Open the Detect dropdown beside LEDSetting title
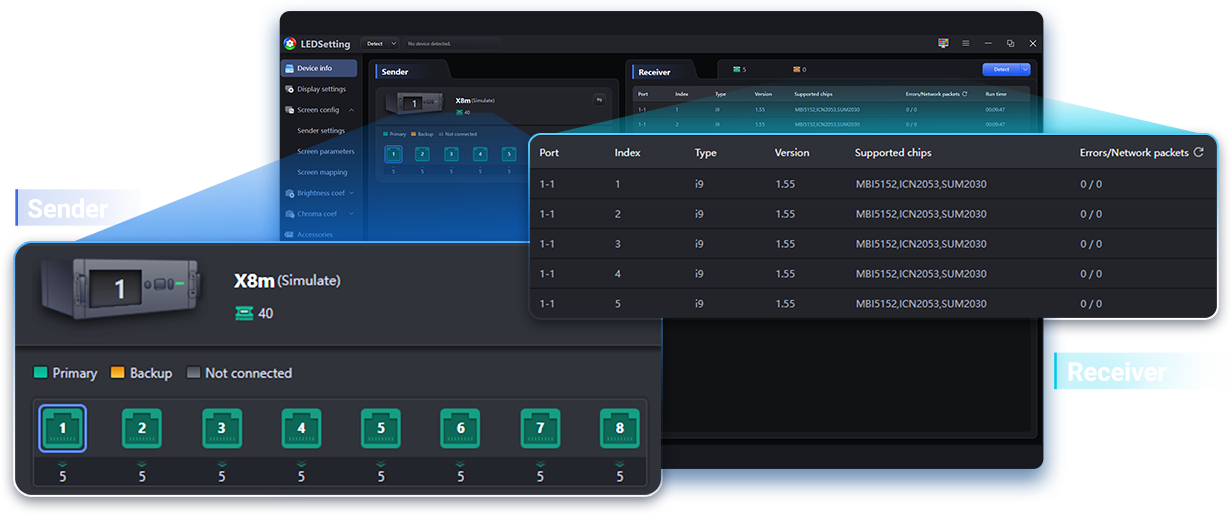The height and width of the screenshot is (515, 1232). click(x=380, y=44)
